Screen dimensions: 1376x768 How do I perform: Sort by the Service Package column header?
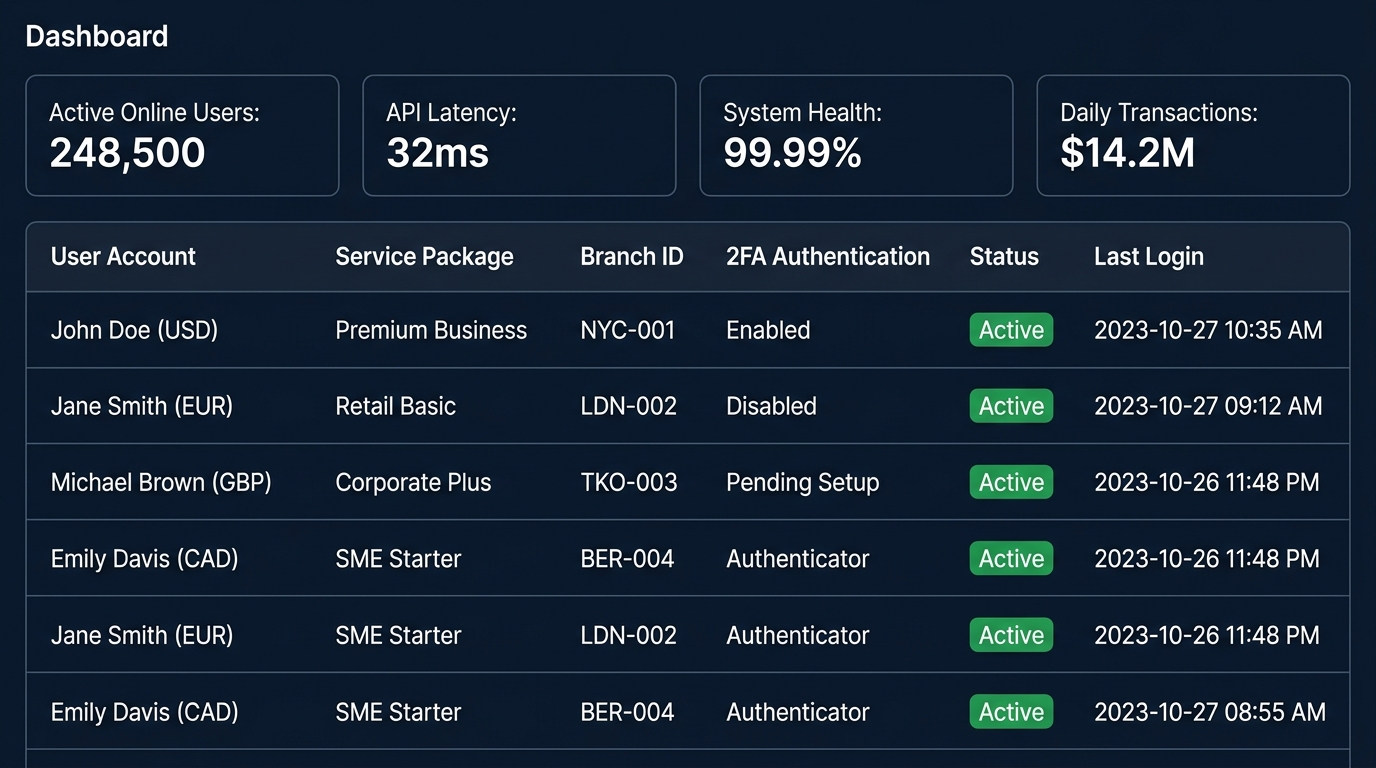click(x=424, y=257)
